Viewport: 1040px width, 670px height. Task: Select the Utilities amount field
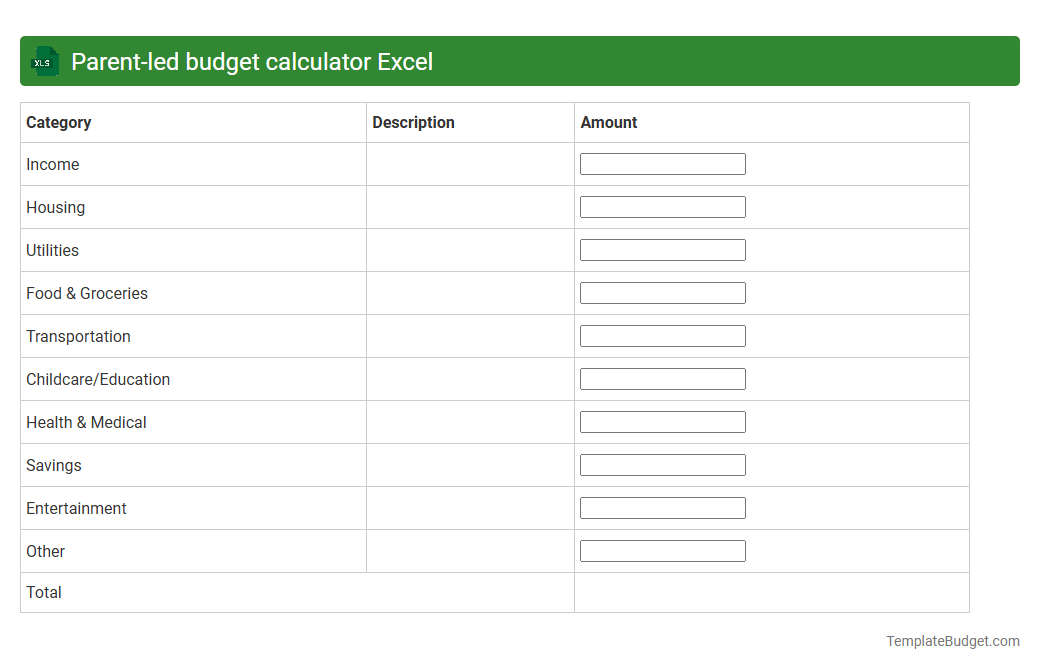click(662, 249)
